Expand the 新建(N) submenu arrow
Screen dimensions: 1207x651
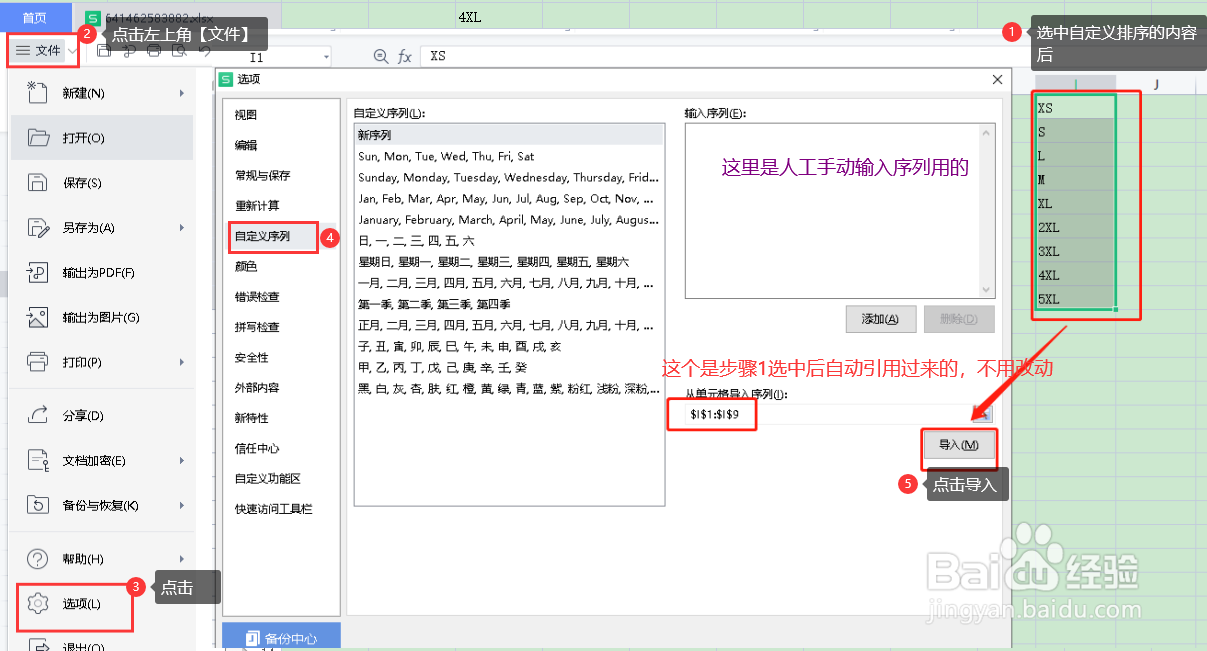coord(182,93)
